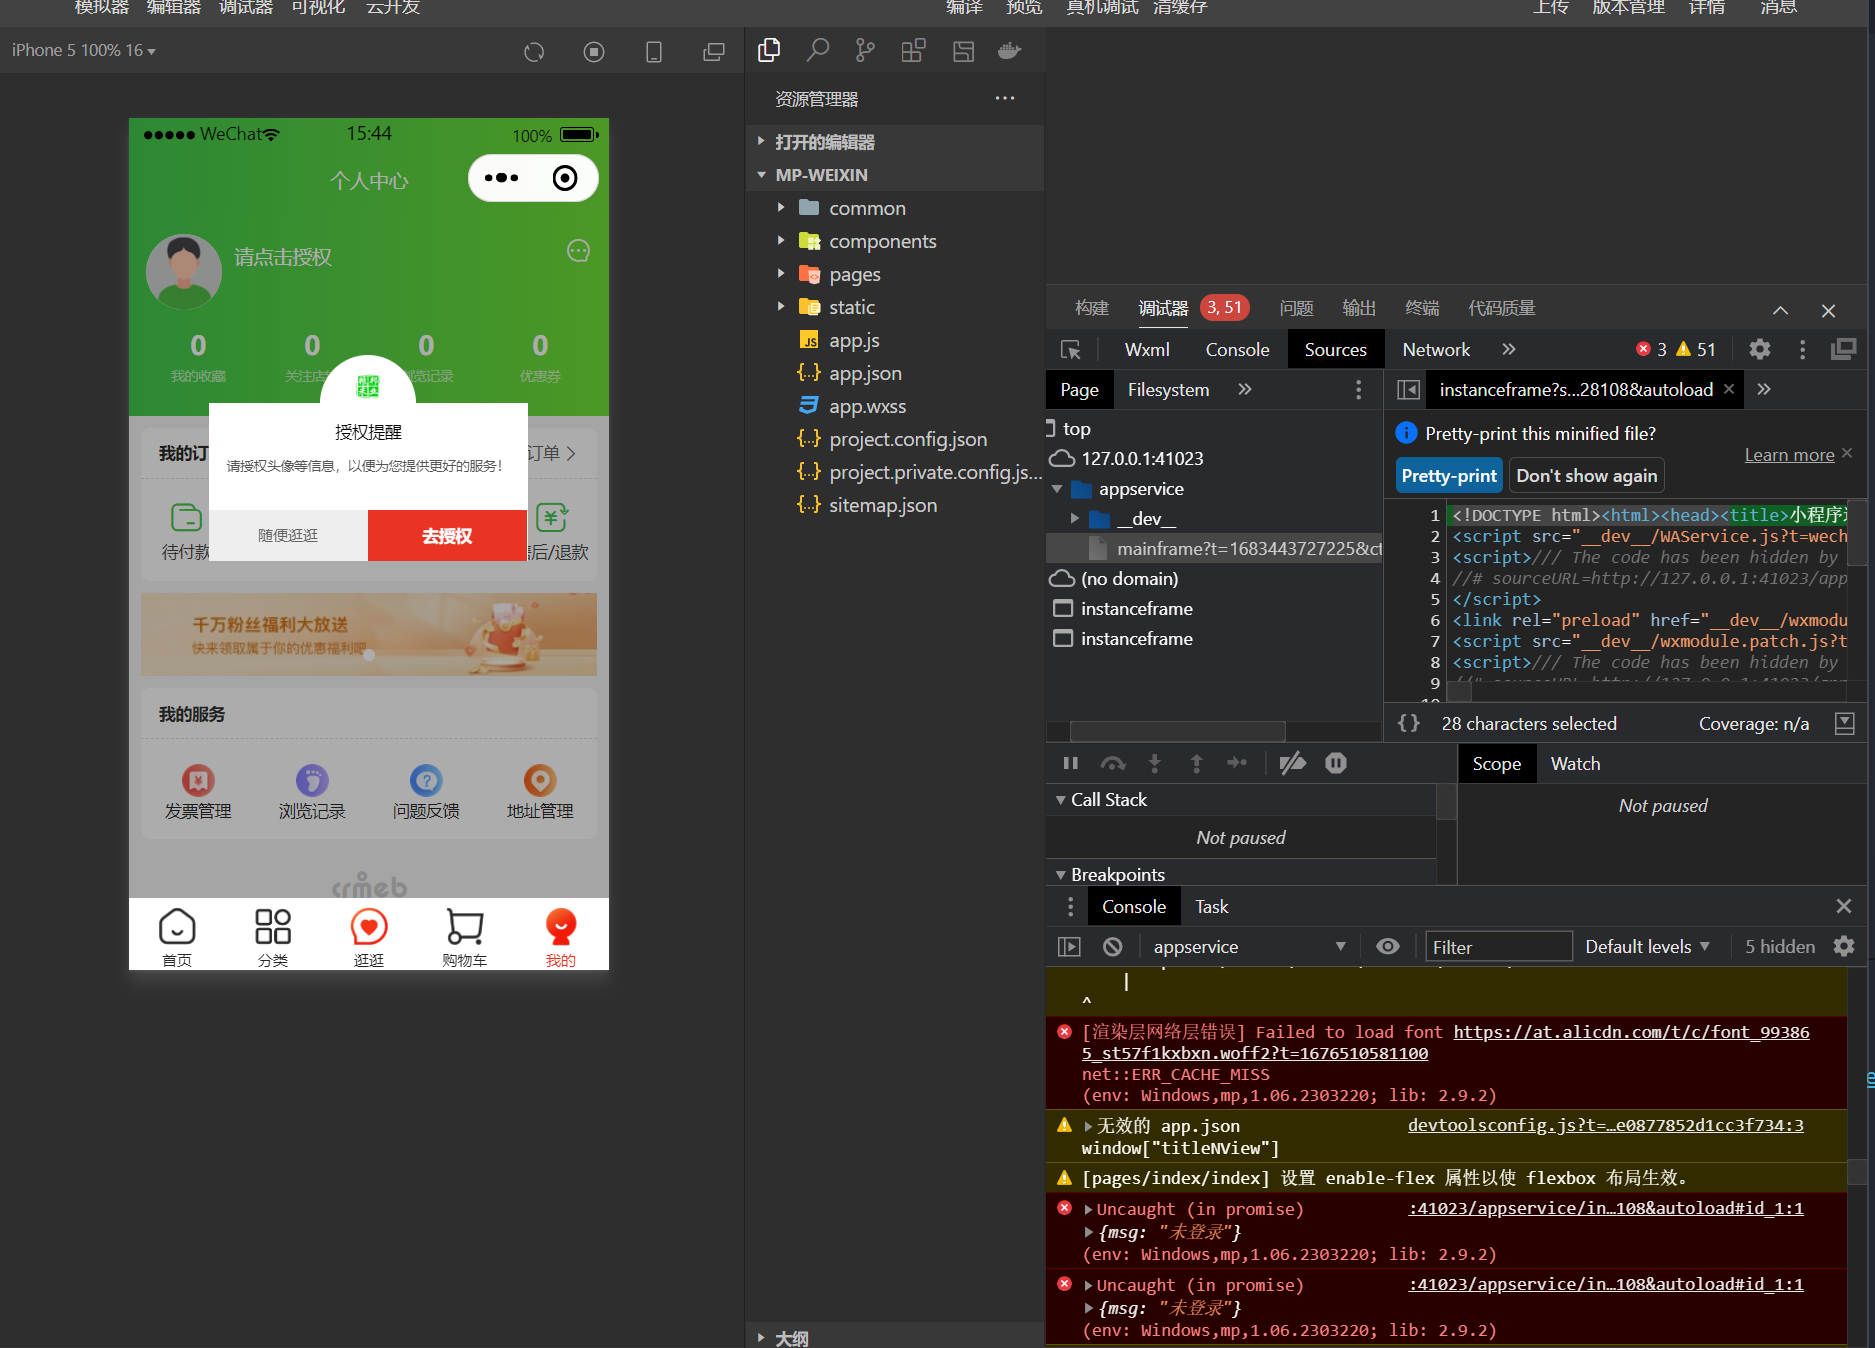
Task: Click the simulator stop icon
Action: tap(594, 52)
